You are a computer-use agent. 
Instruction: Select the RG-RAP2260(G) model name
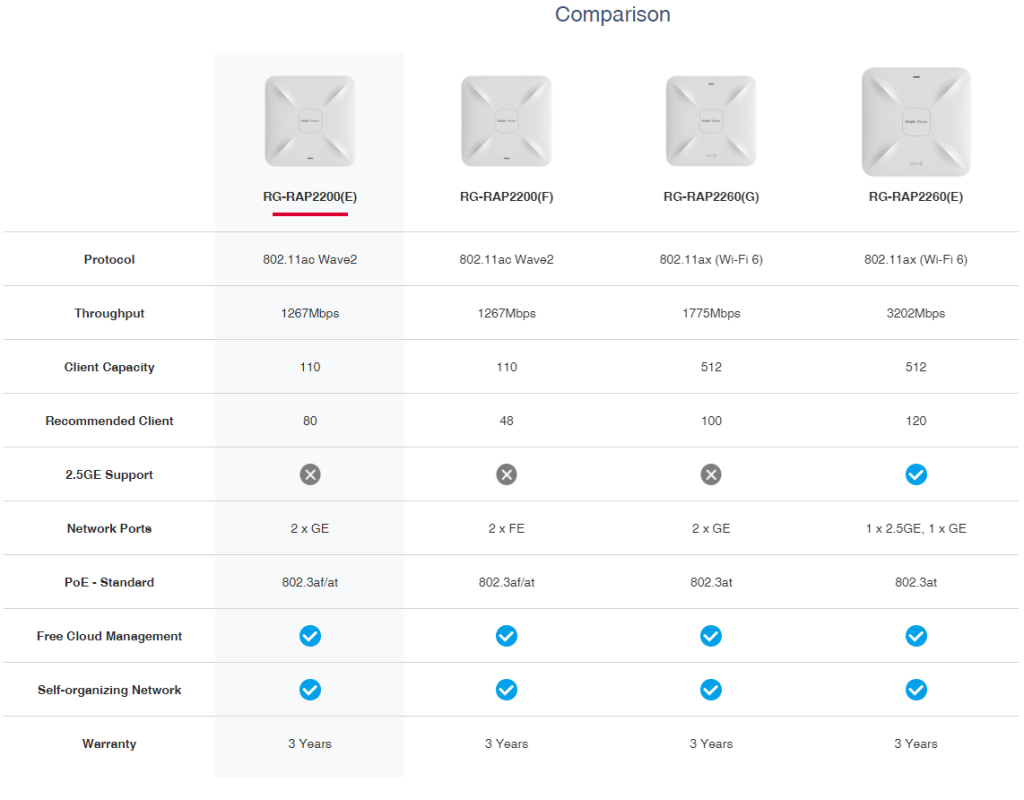pos(711,197)
